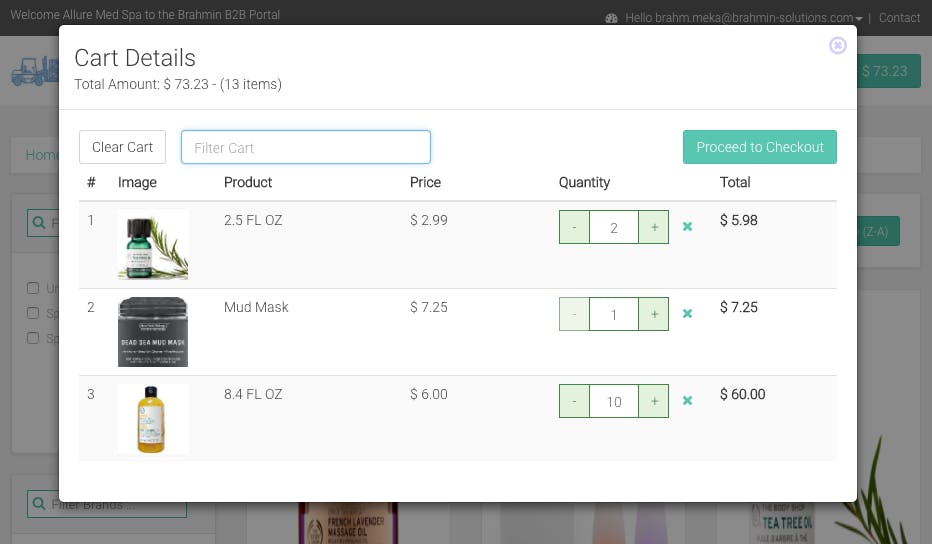Remove Mud Mask item from cart

pyautogui.click(x=687, y=314)
